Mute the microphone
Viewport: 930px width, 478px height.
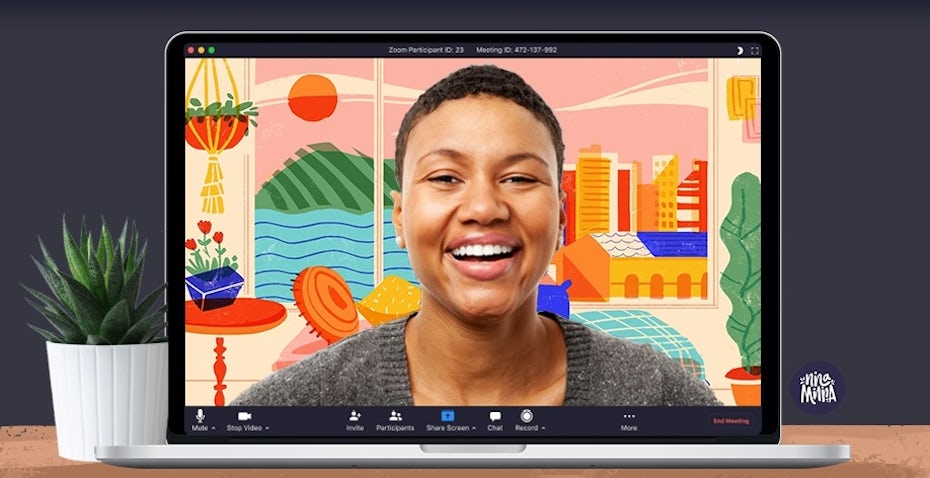pos(200,416)
